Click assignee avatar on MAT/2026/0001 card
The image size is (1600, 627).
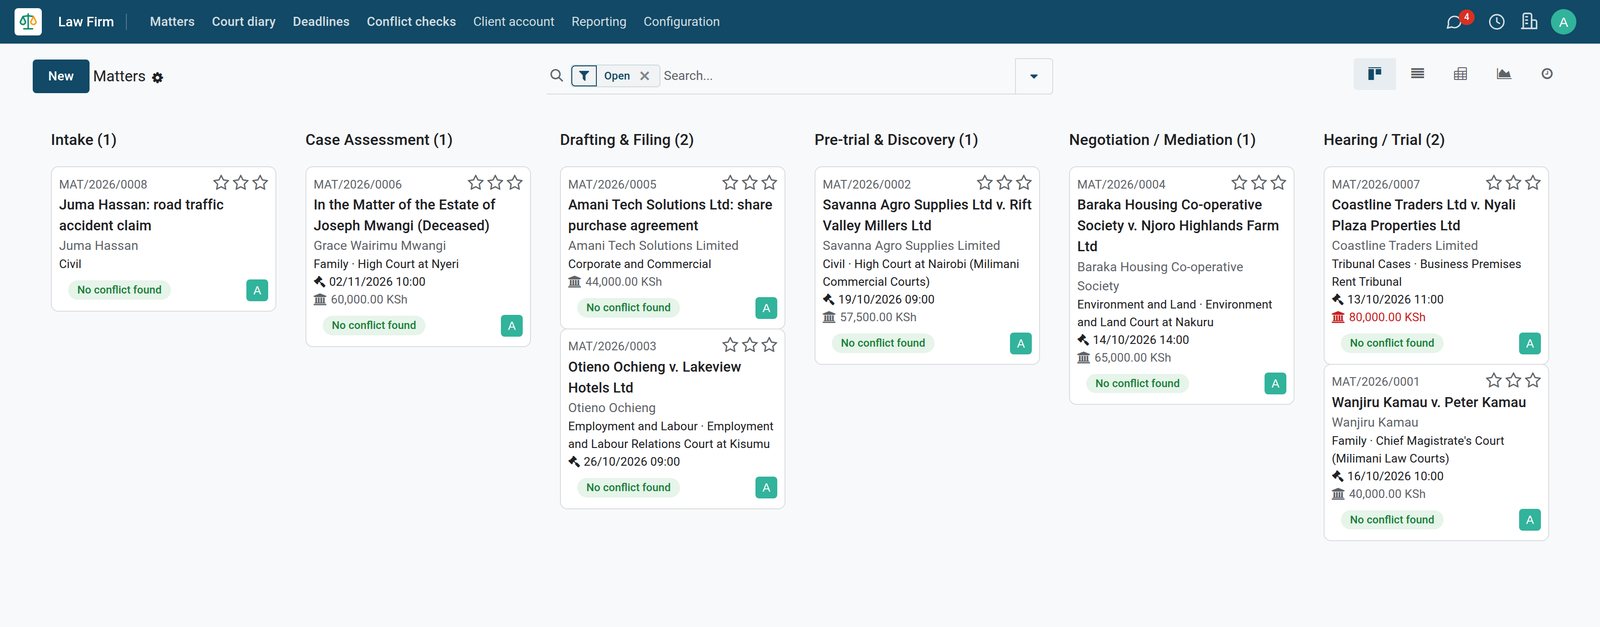point(1530,520)
